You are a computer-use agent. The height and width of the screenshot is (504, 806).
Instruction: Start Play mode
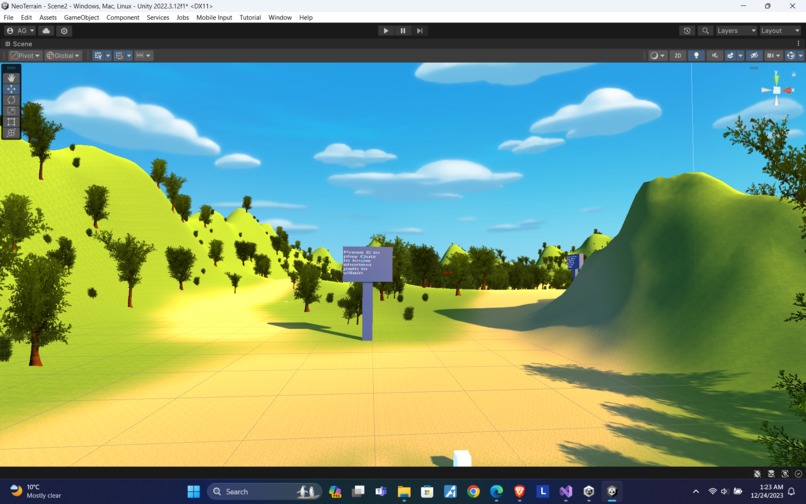(x=386, y=31)
